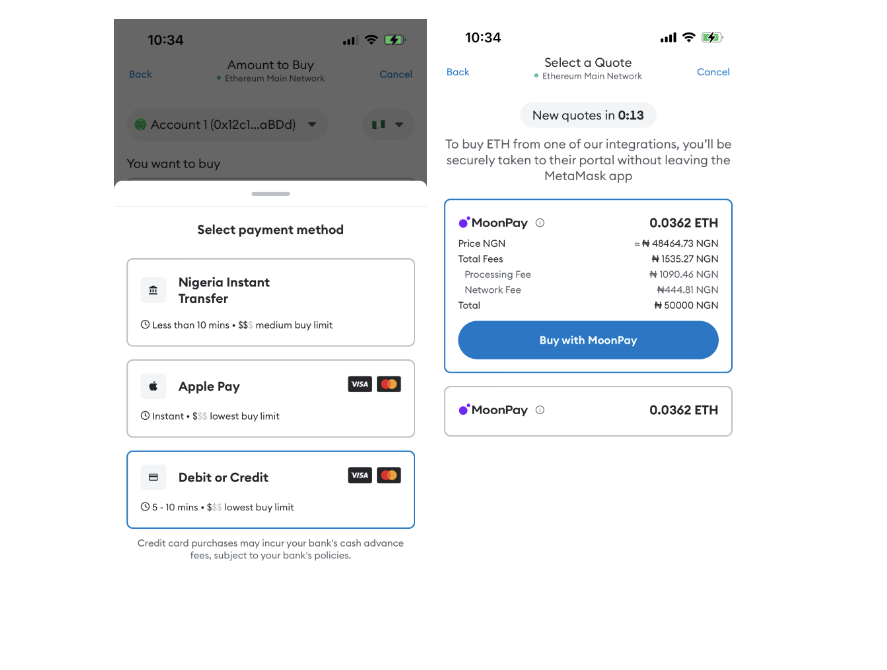Click the bank icon for Nigeria Instant Transfer
Image resolution: width=887 pixels, height=670 pixels.
coord(153,290)
